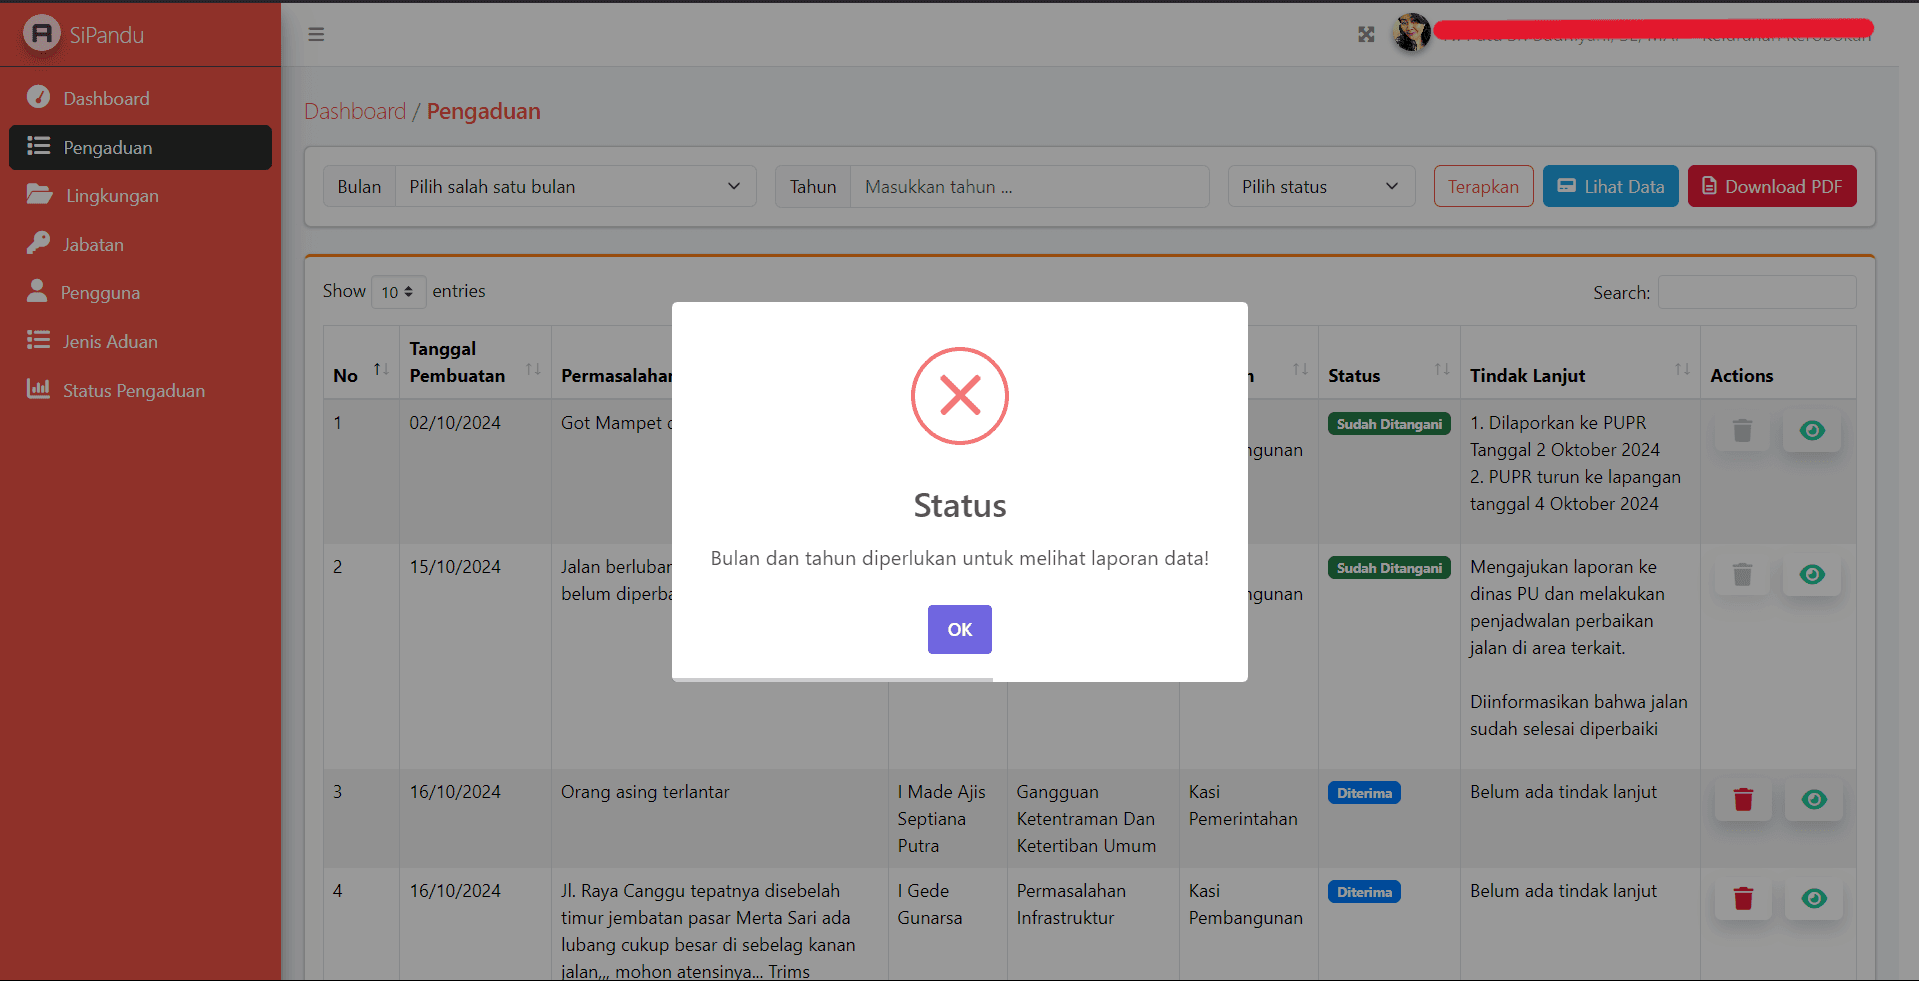View details of complaint dated 15/10/2024
The image size is (1919, 981).
(1812, 575)
